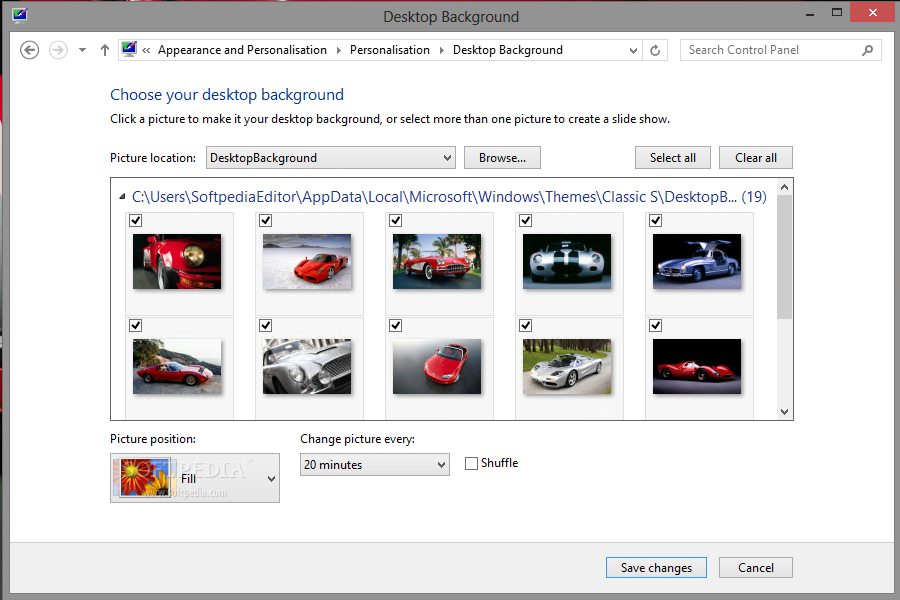Open the Picture position Fill dropdown
This screenshot has width=900, height=600.
point(195,478)
